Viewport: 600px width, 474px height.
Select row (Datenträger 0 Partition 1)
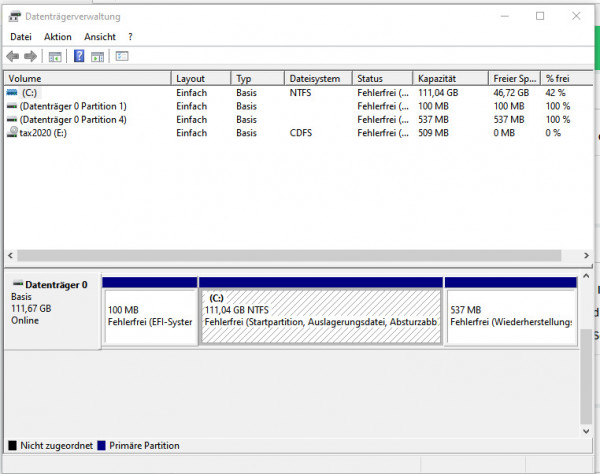point(298,106)
